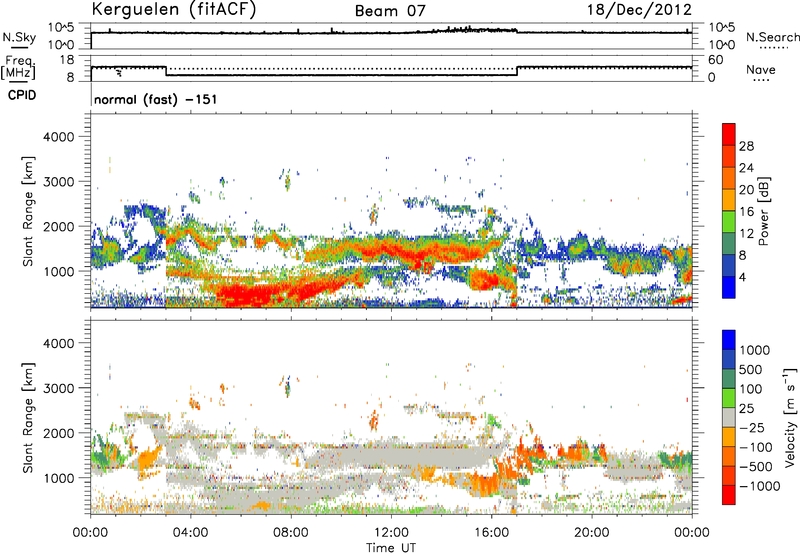Screen dimensions: 800x554
Task: Click the '20:00' time axis label
Action: pos(591,533)
